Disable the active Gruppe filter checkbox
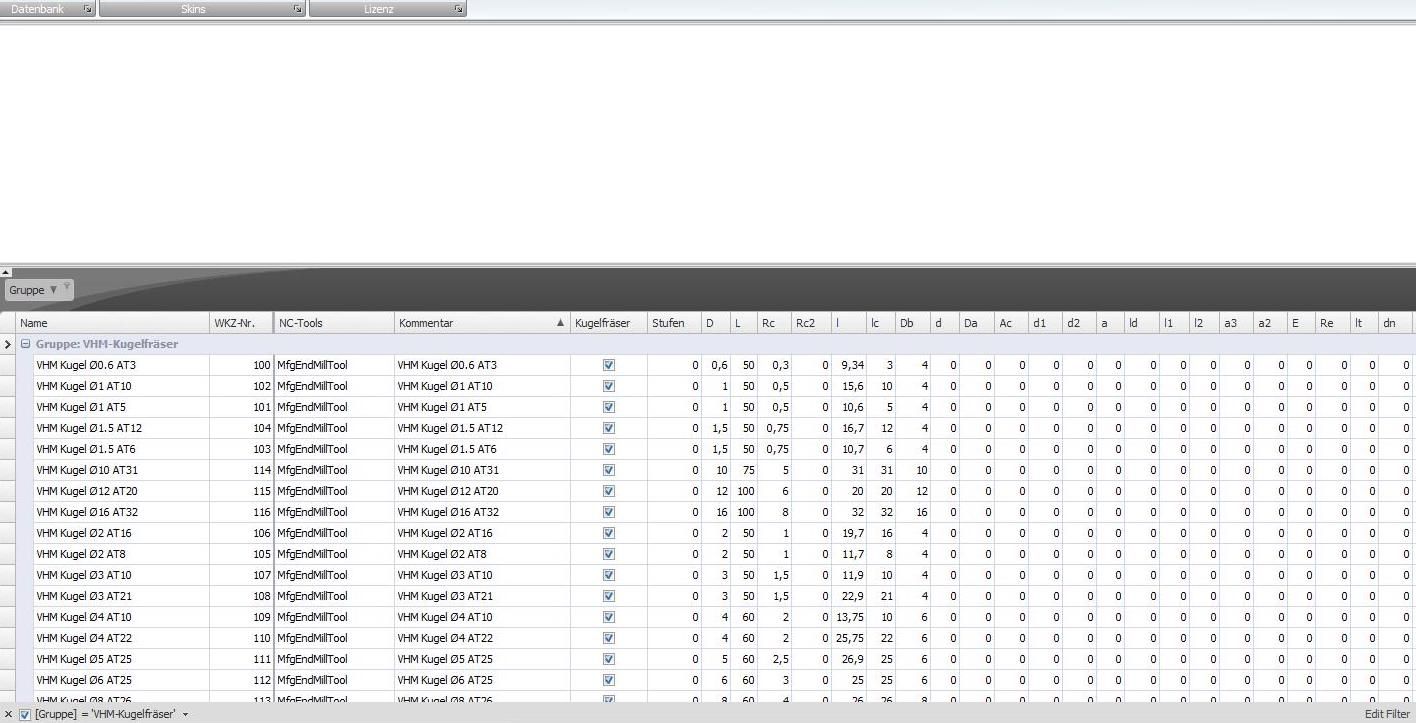Screen dimensions: 1416x723 click(x=25, y=714)
